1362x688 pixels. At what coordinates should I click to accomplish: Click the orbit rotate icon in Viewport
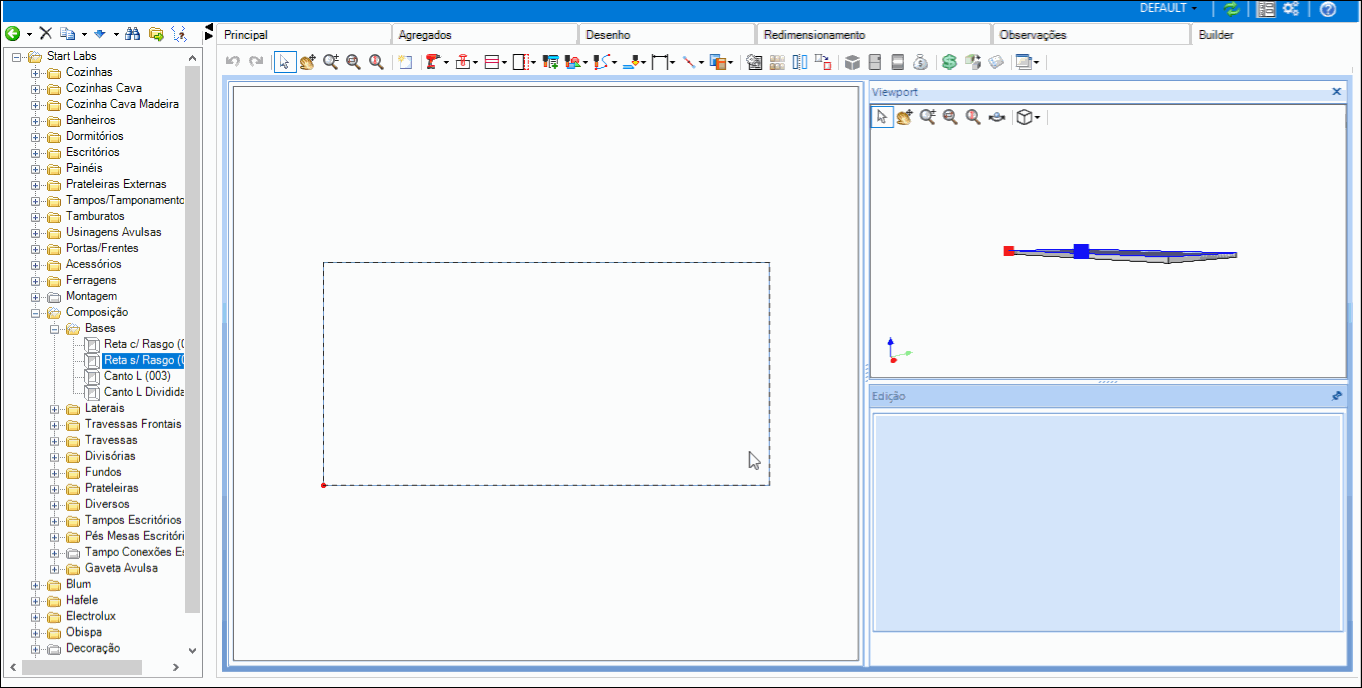tap(997, 117)
